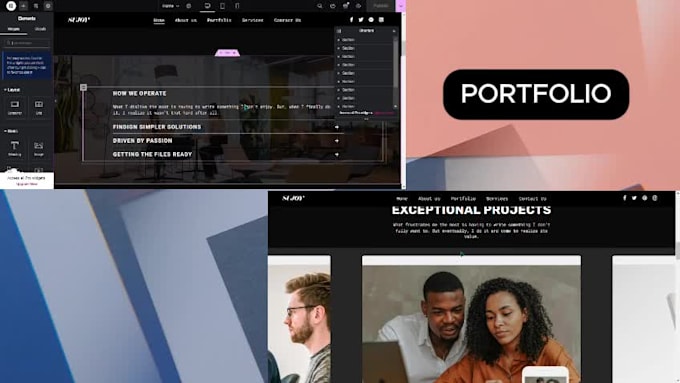Viewport: 680px width, 383px height.
Task: Open the Finder search icon
Action: click(x=320, y=6)
